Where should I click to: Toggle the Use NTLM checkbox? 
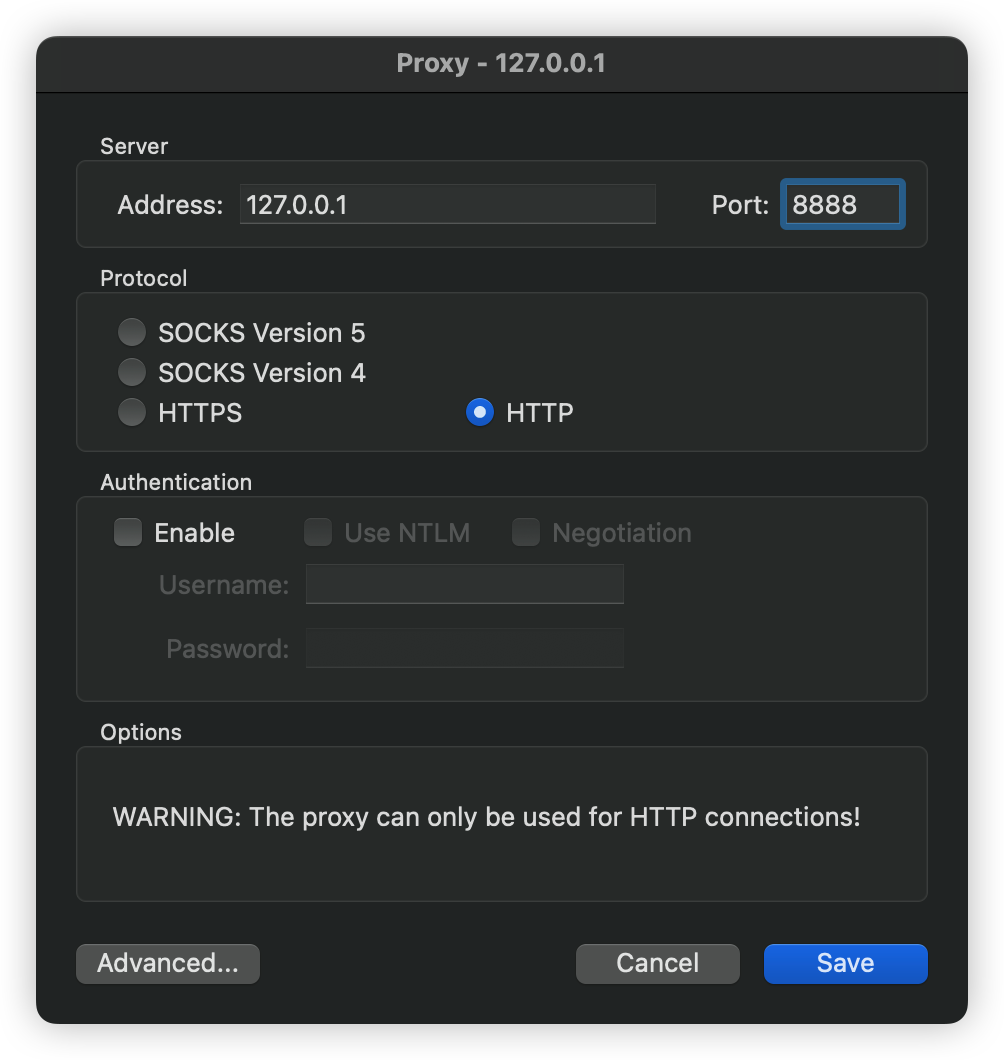point(318,533)
